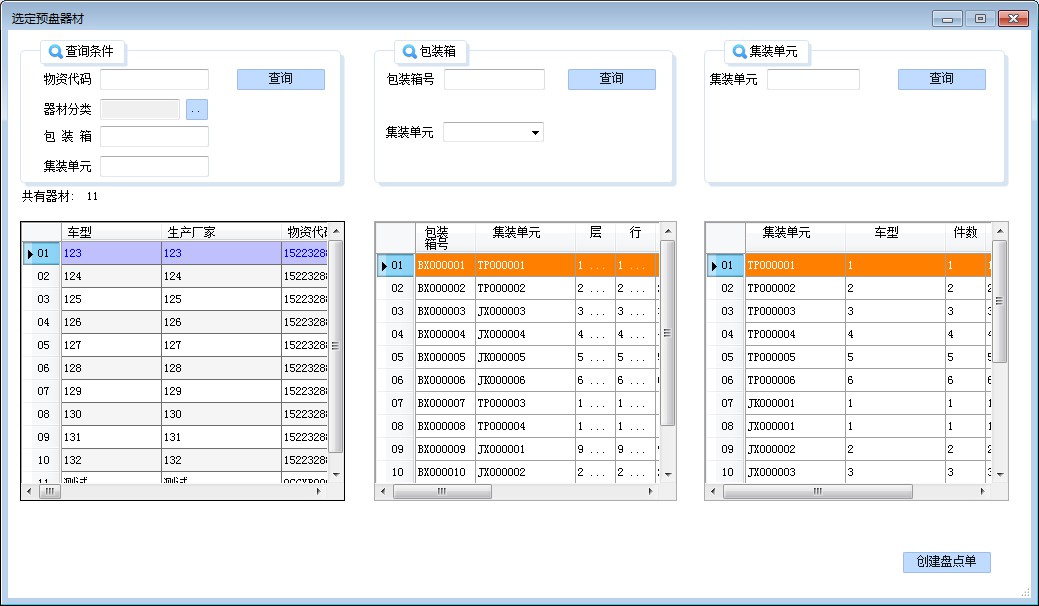The height and width of the screenshot is (606, 1039).
Task: Click the browse button beside 器材分类
Action: point(197,109)
